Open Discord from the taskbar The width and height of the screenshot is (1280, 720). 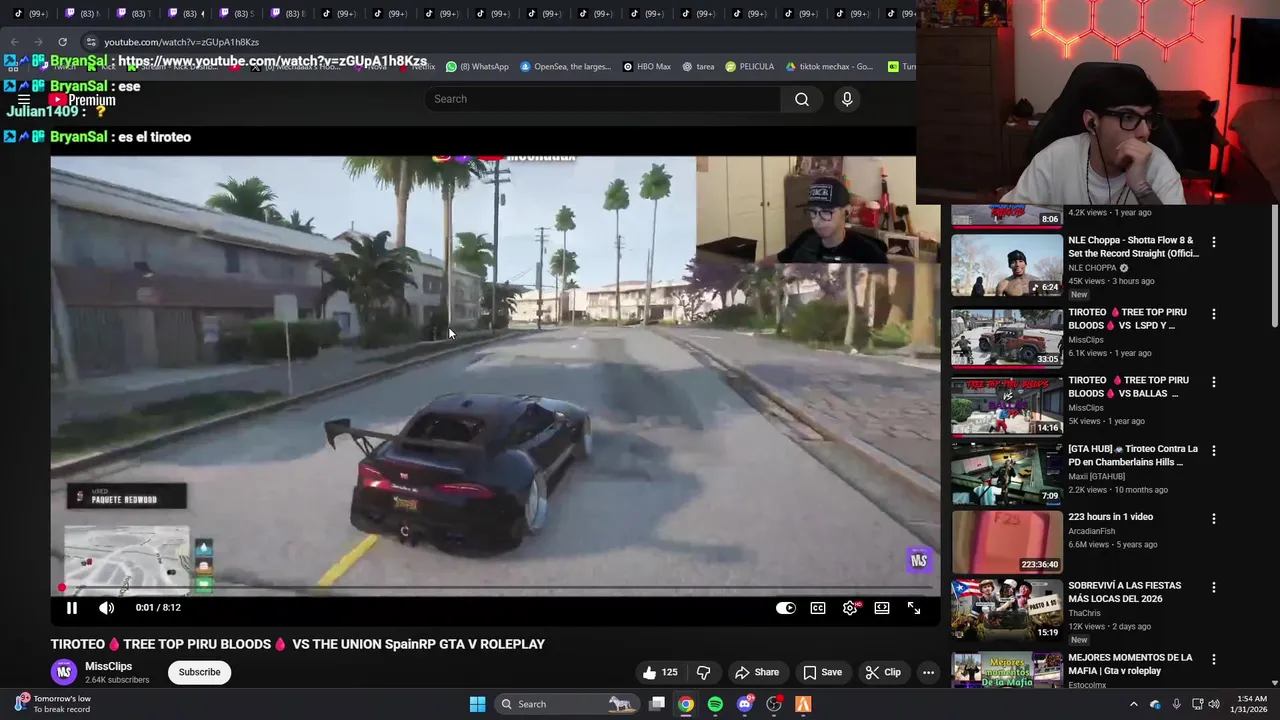pyautogui.click(x=744, y=704)
